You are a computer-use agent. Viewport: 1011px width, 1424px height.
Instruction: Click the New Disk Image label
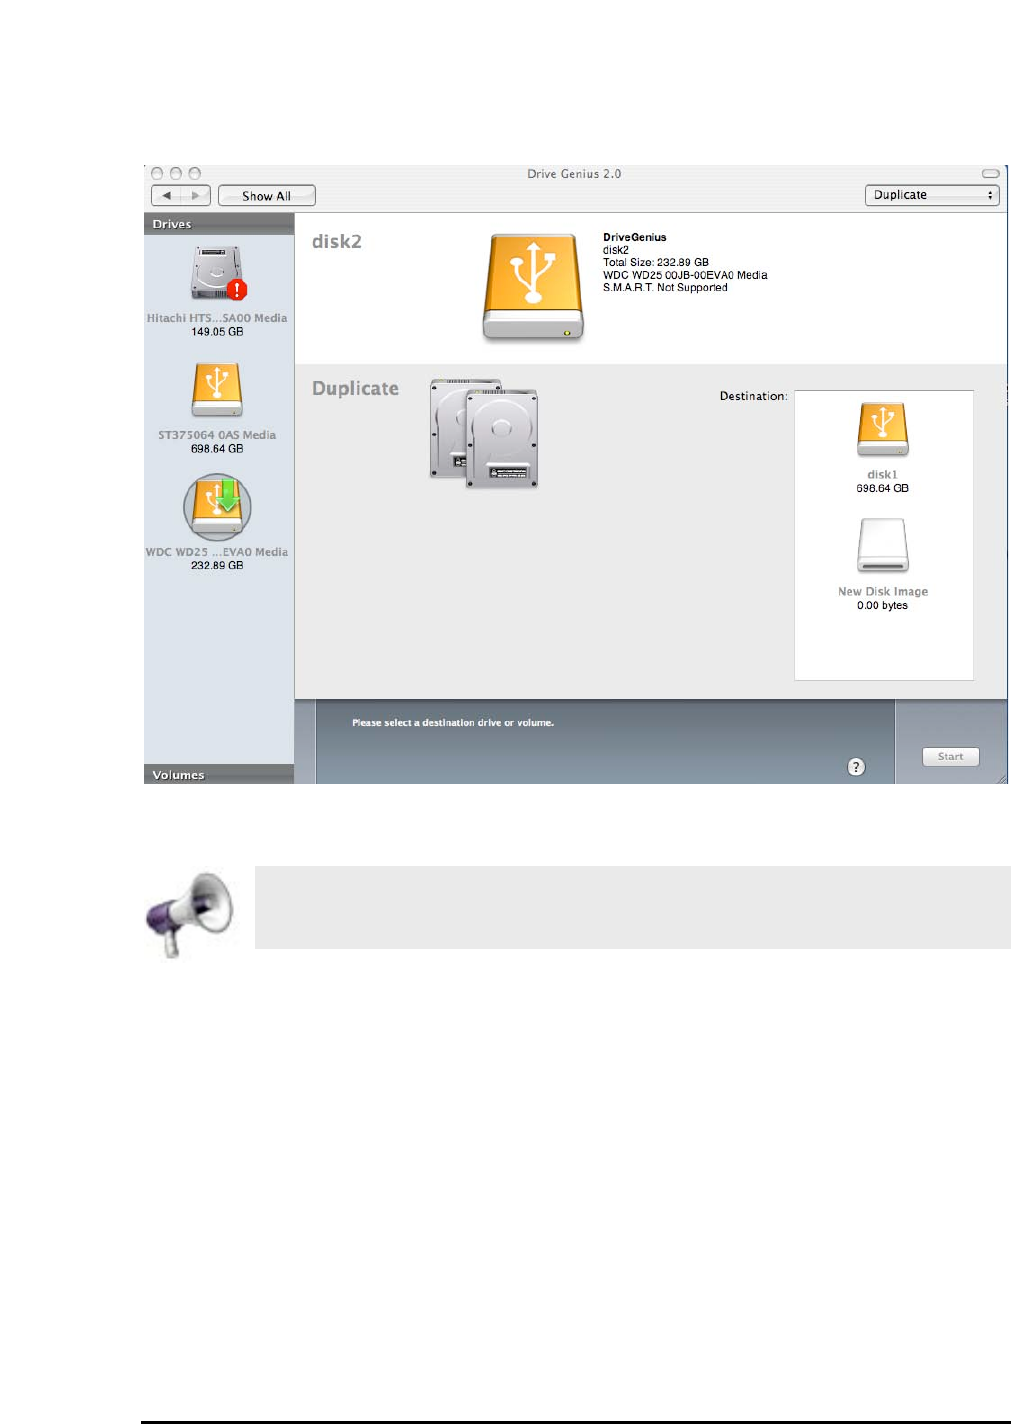883,592
